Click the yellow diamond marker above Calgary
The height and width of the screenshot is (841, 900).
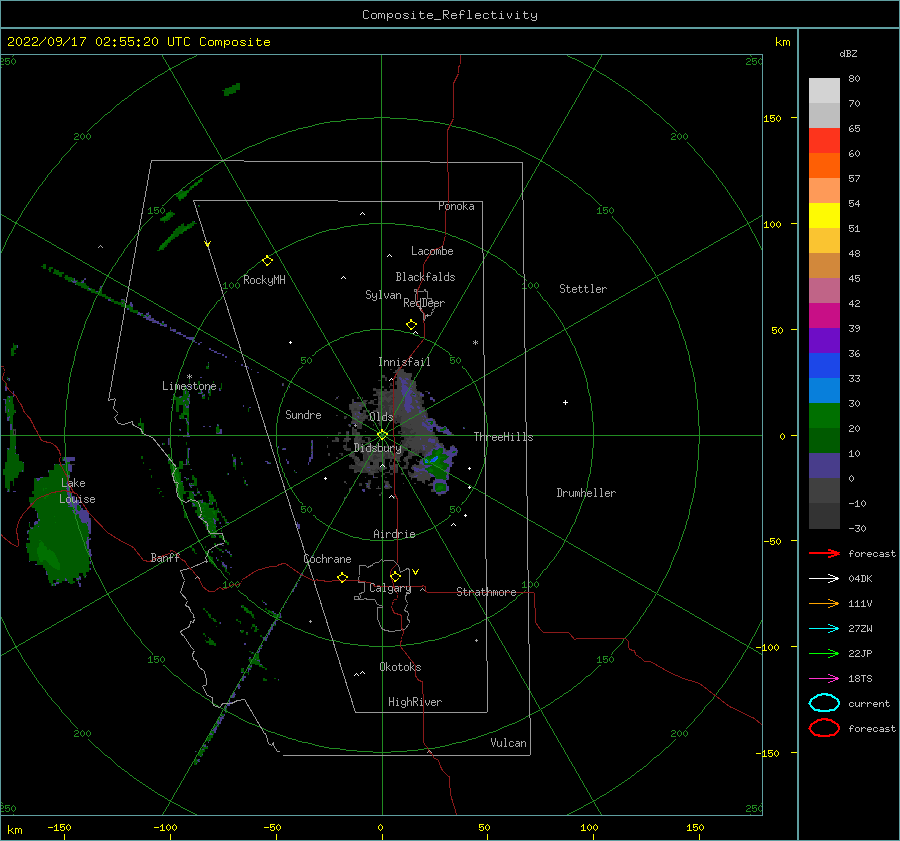[395, 576]
